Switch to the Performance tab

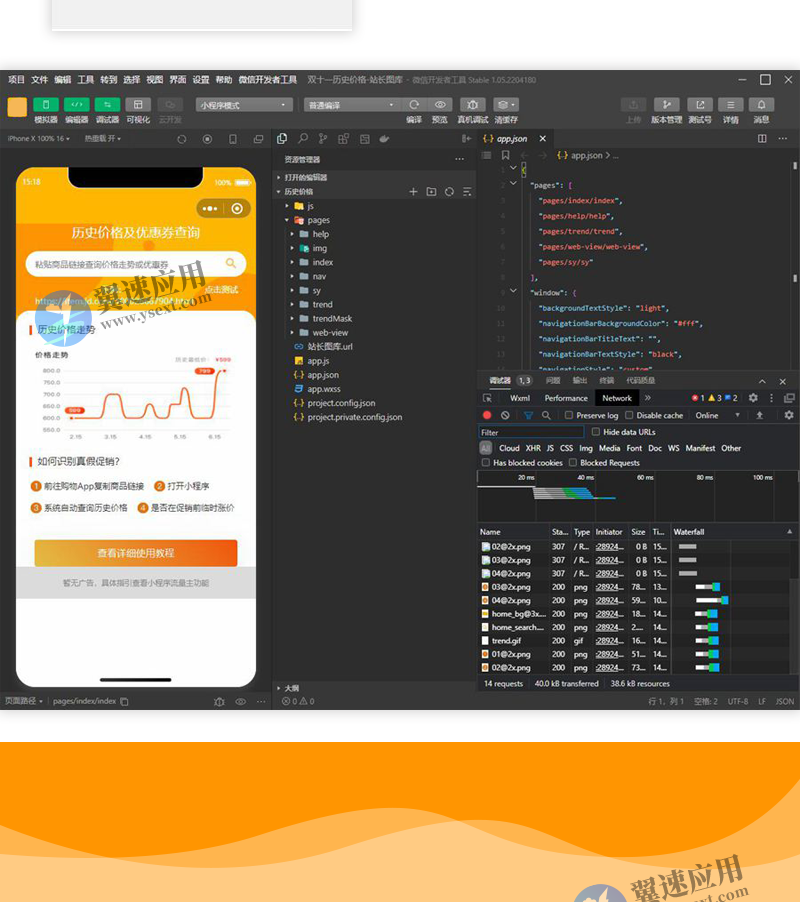tap(566, 398)
